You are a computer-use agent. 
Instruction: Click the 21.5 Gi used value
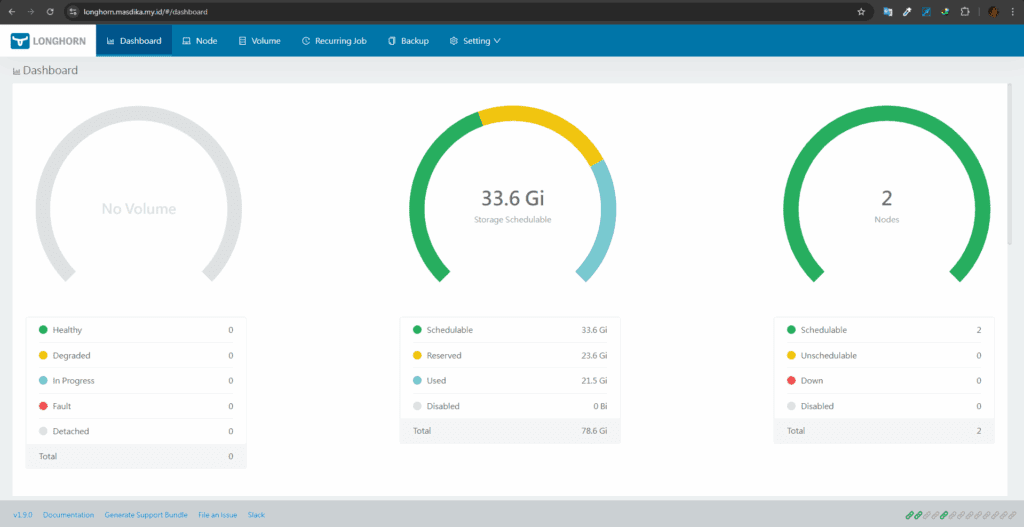click(594, 381)
